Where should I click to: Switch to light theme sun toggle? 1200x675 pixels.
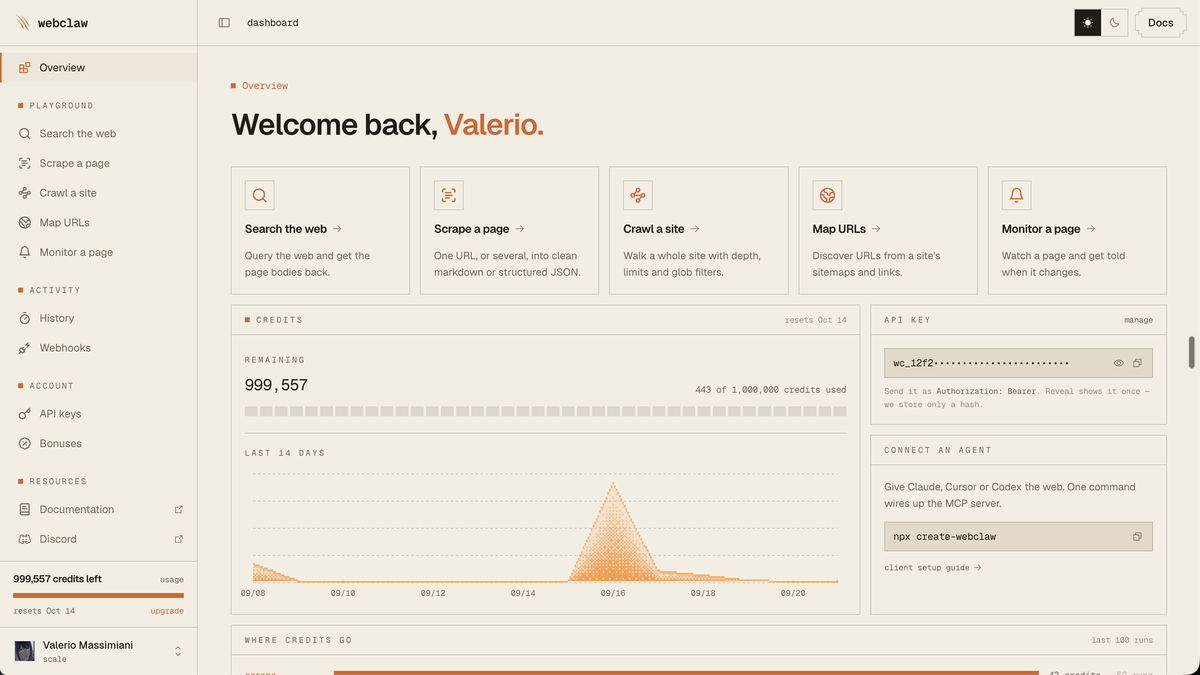click(x=1088, y=23)
